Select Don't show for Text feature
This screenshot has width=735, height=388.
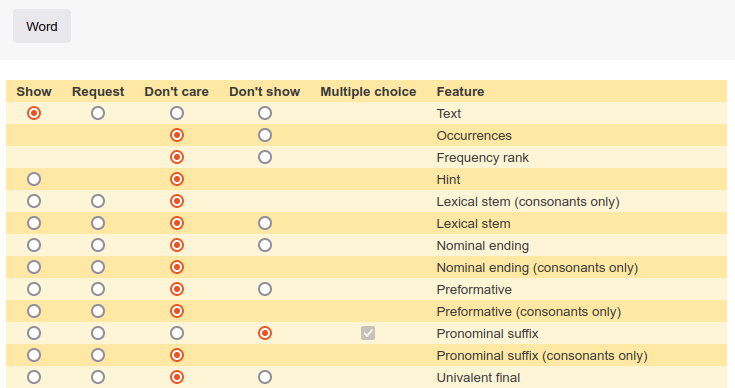coord(265,113)
